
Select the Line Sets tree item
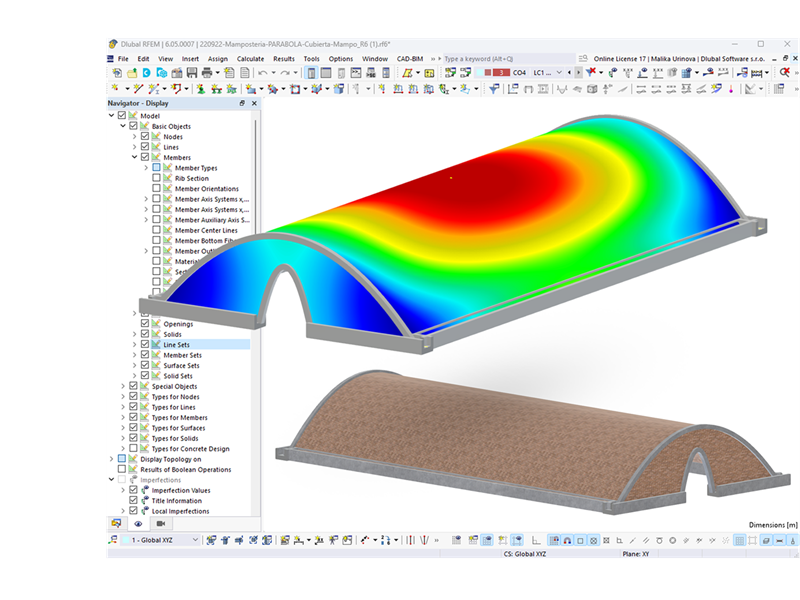pos(177,344)
